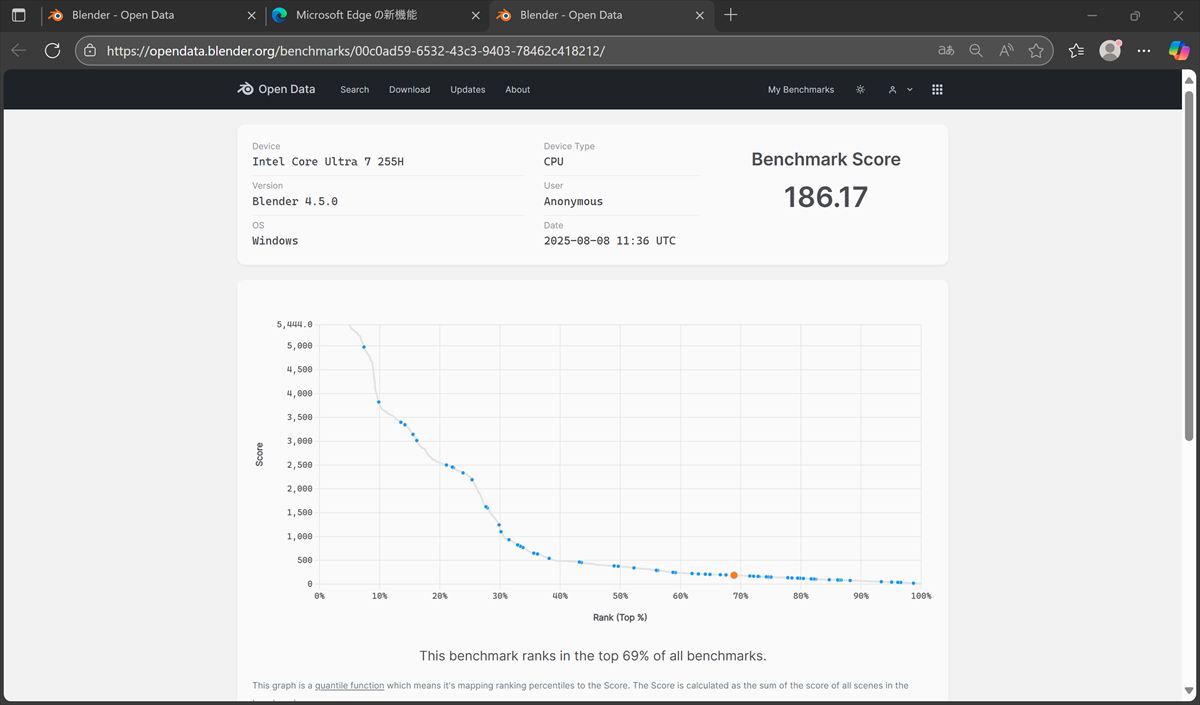Open the user account dropdown
Image resolution: width=1200 pixels, height=705 pixels.
tap(900, 89)
